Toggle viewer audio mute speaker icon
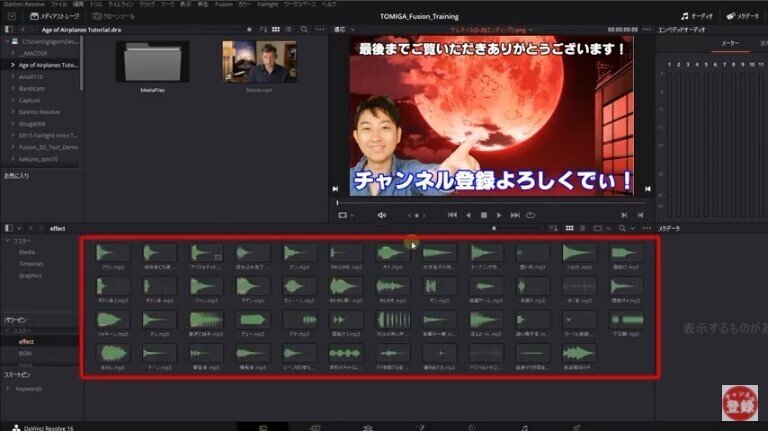769x433 pixels. [382, 215]
